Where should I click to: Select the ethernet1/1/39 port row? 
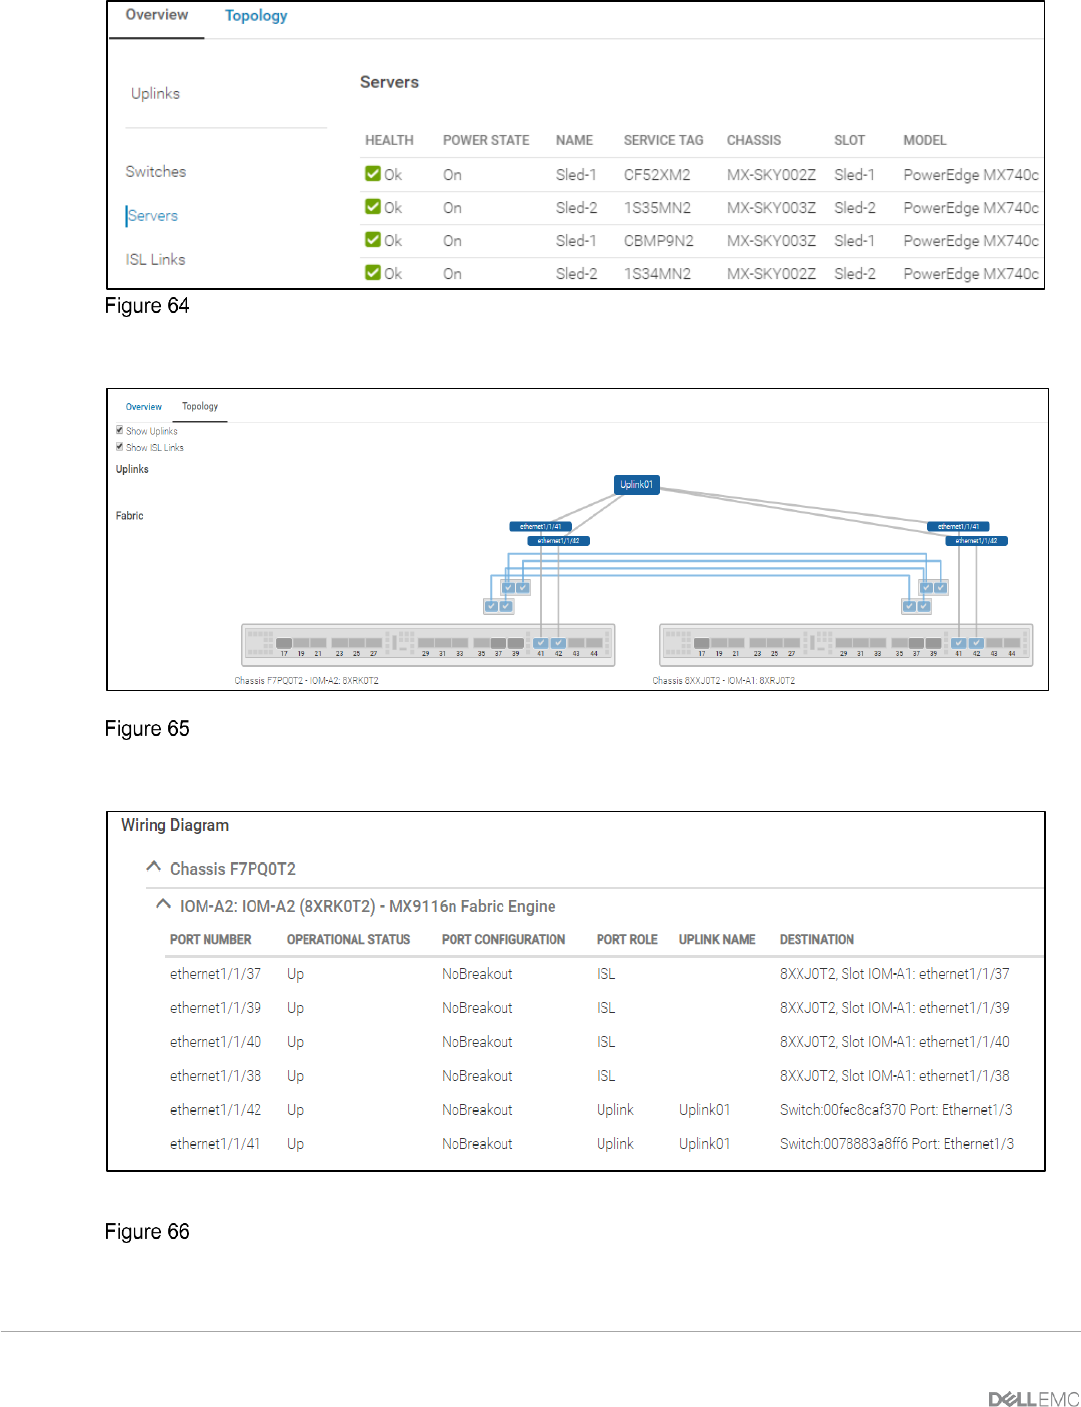click(x=604, y=1008)
